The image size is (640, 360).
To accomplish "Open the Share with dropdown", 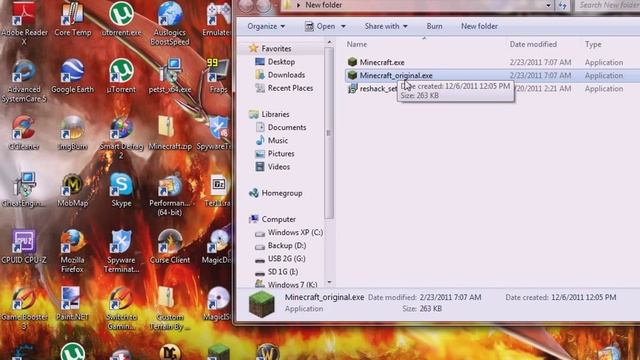I will pos(386,26).
